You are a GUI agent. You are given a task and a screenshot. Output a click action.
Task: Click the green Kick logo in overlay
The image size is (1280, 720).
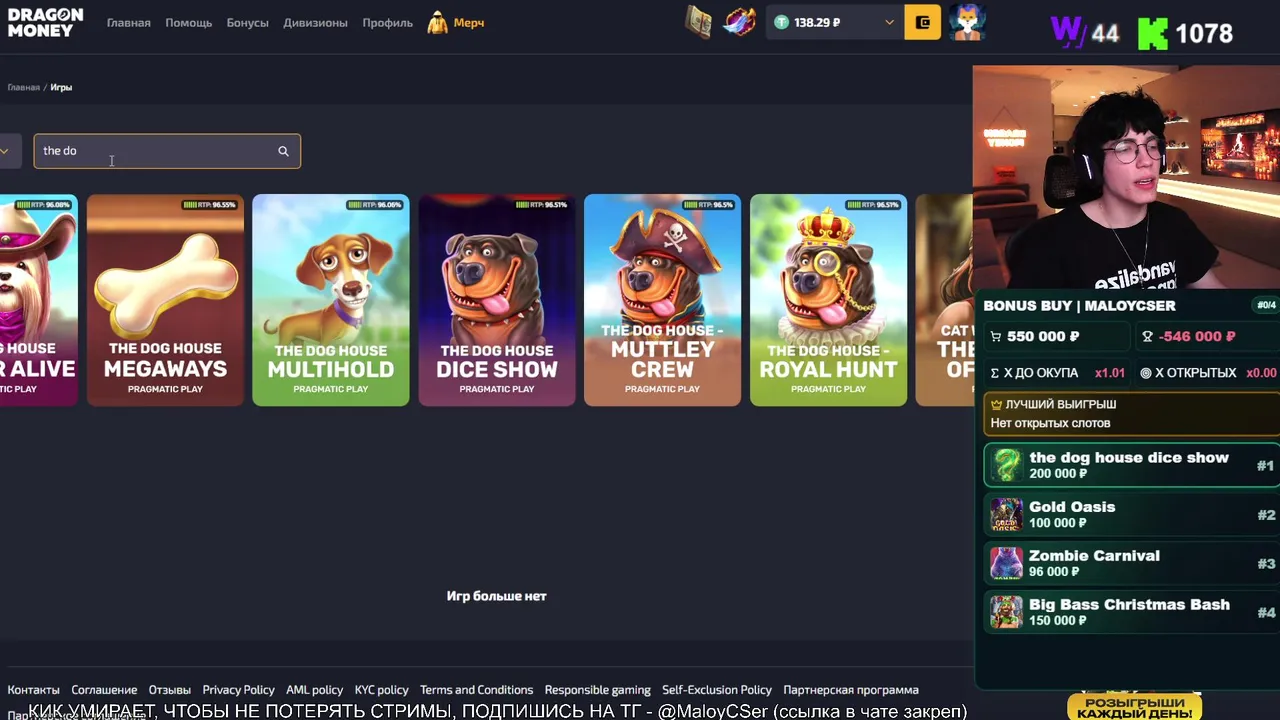point(1153,33)
